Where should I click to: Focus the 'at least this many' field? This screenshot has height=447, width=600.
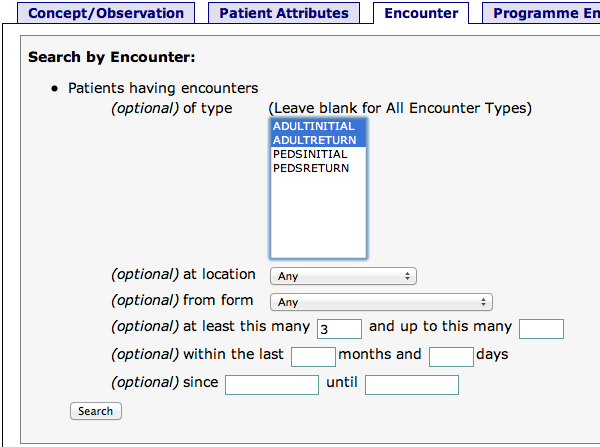point(339,329)
